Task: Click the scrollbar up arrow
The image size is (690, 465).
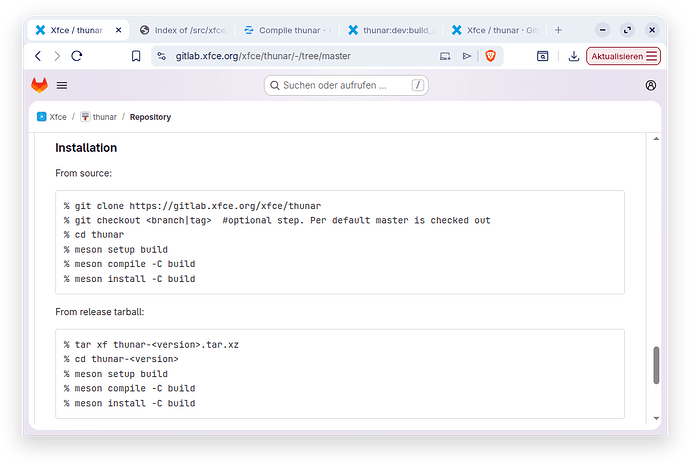Action: (x=656, y=139)
